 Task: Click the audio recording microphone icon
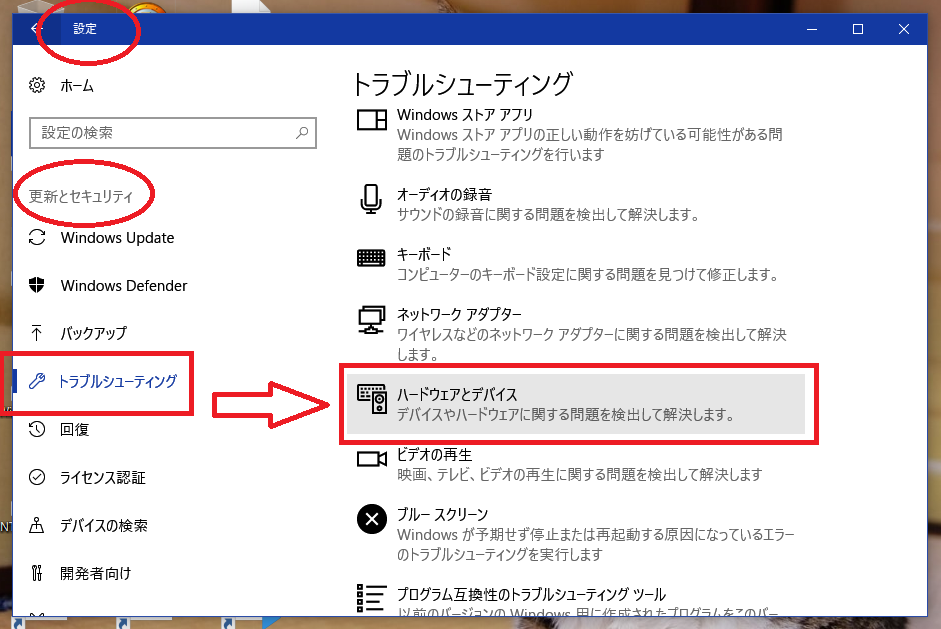[371, 199]
